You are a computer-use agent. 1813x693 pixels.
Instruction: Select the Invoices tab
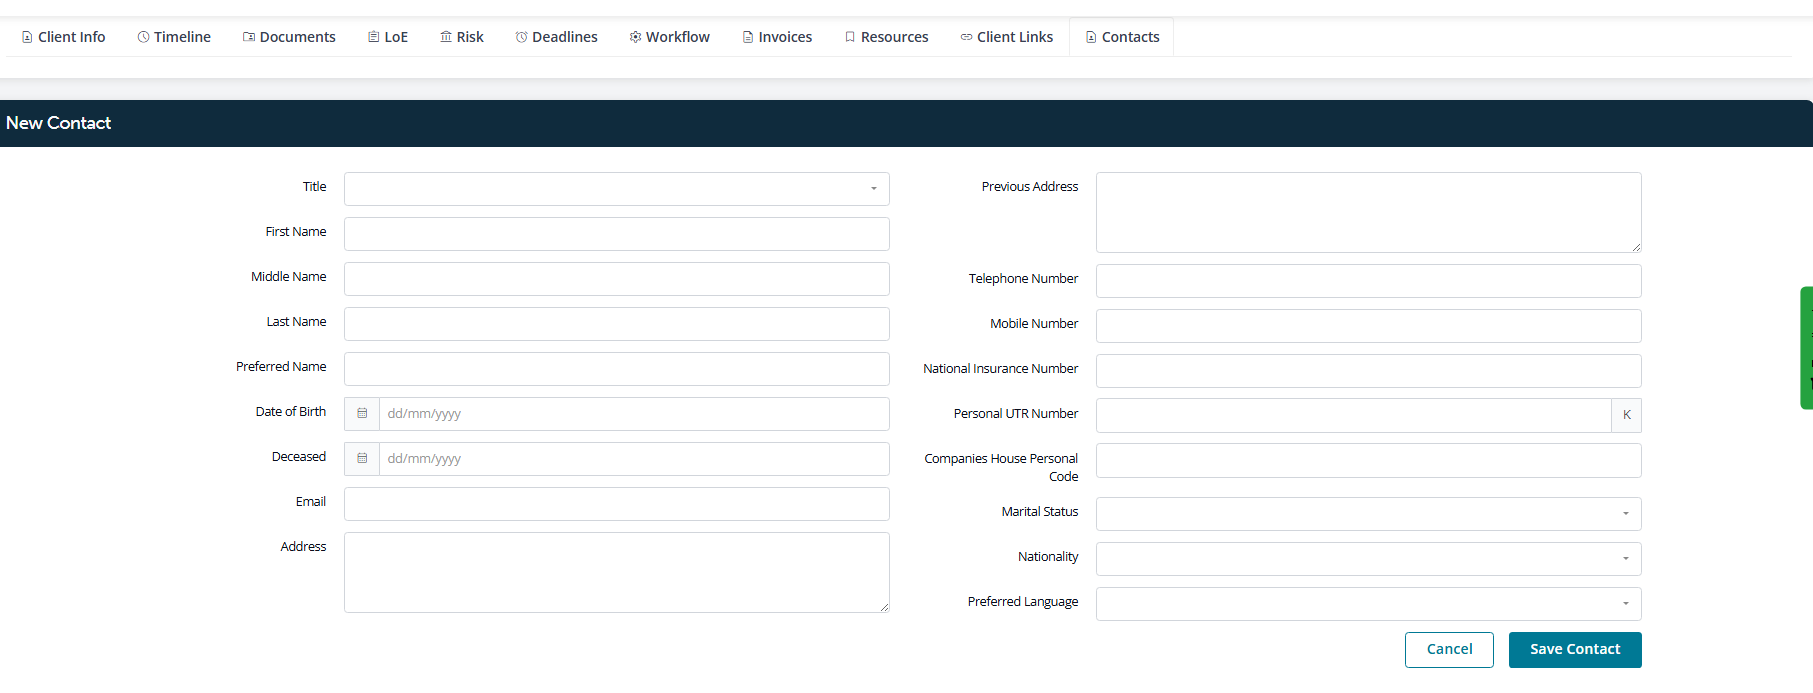(777, 37)
